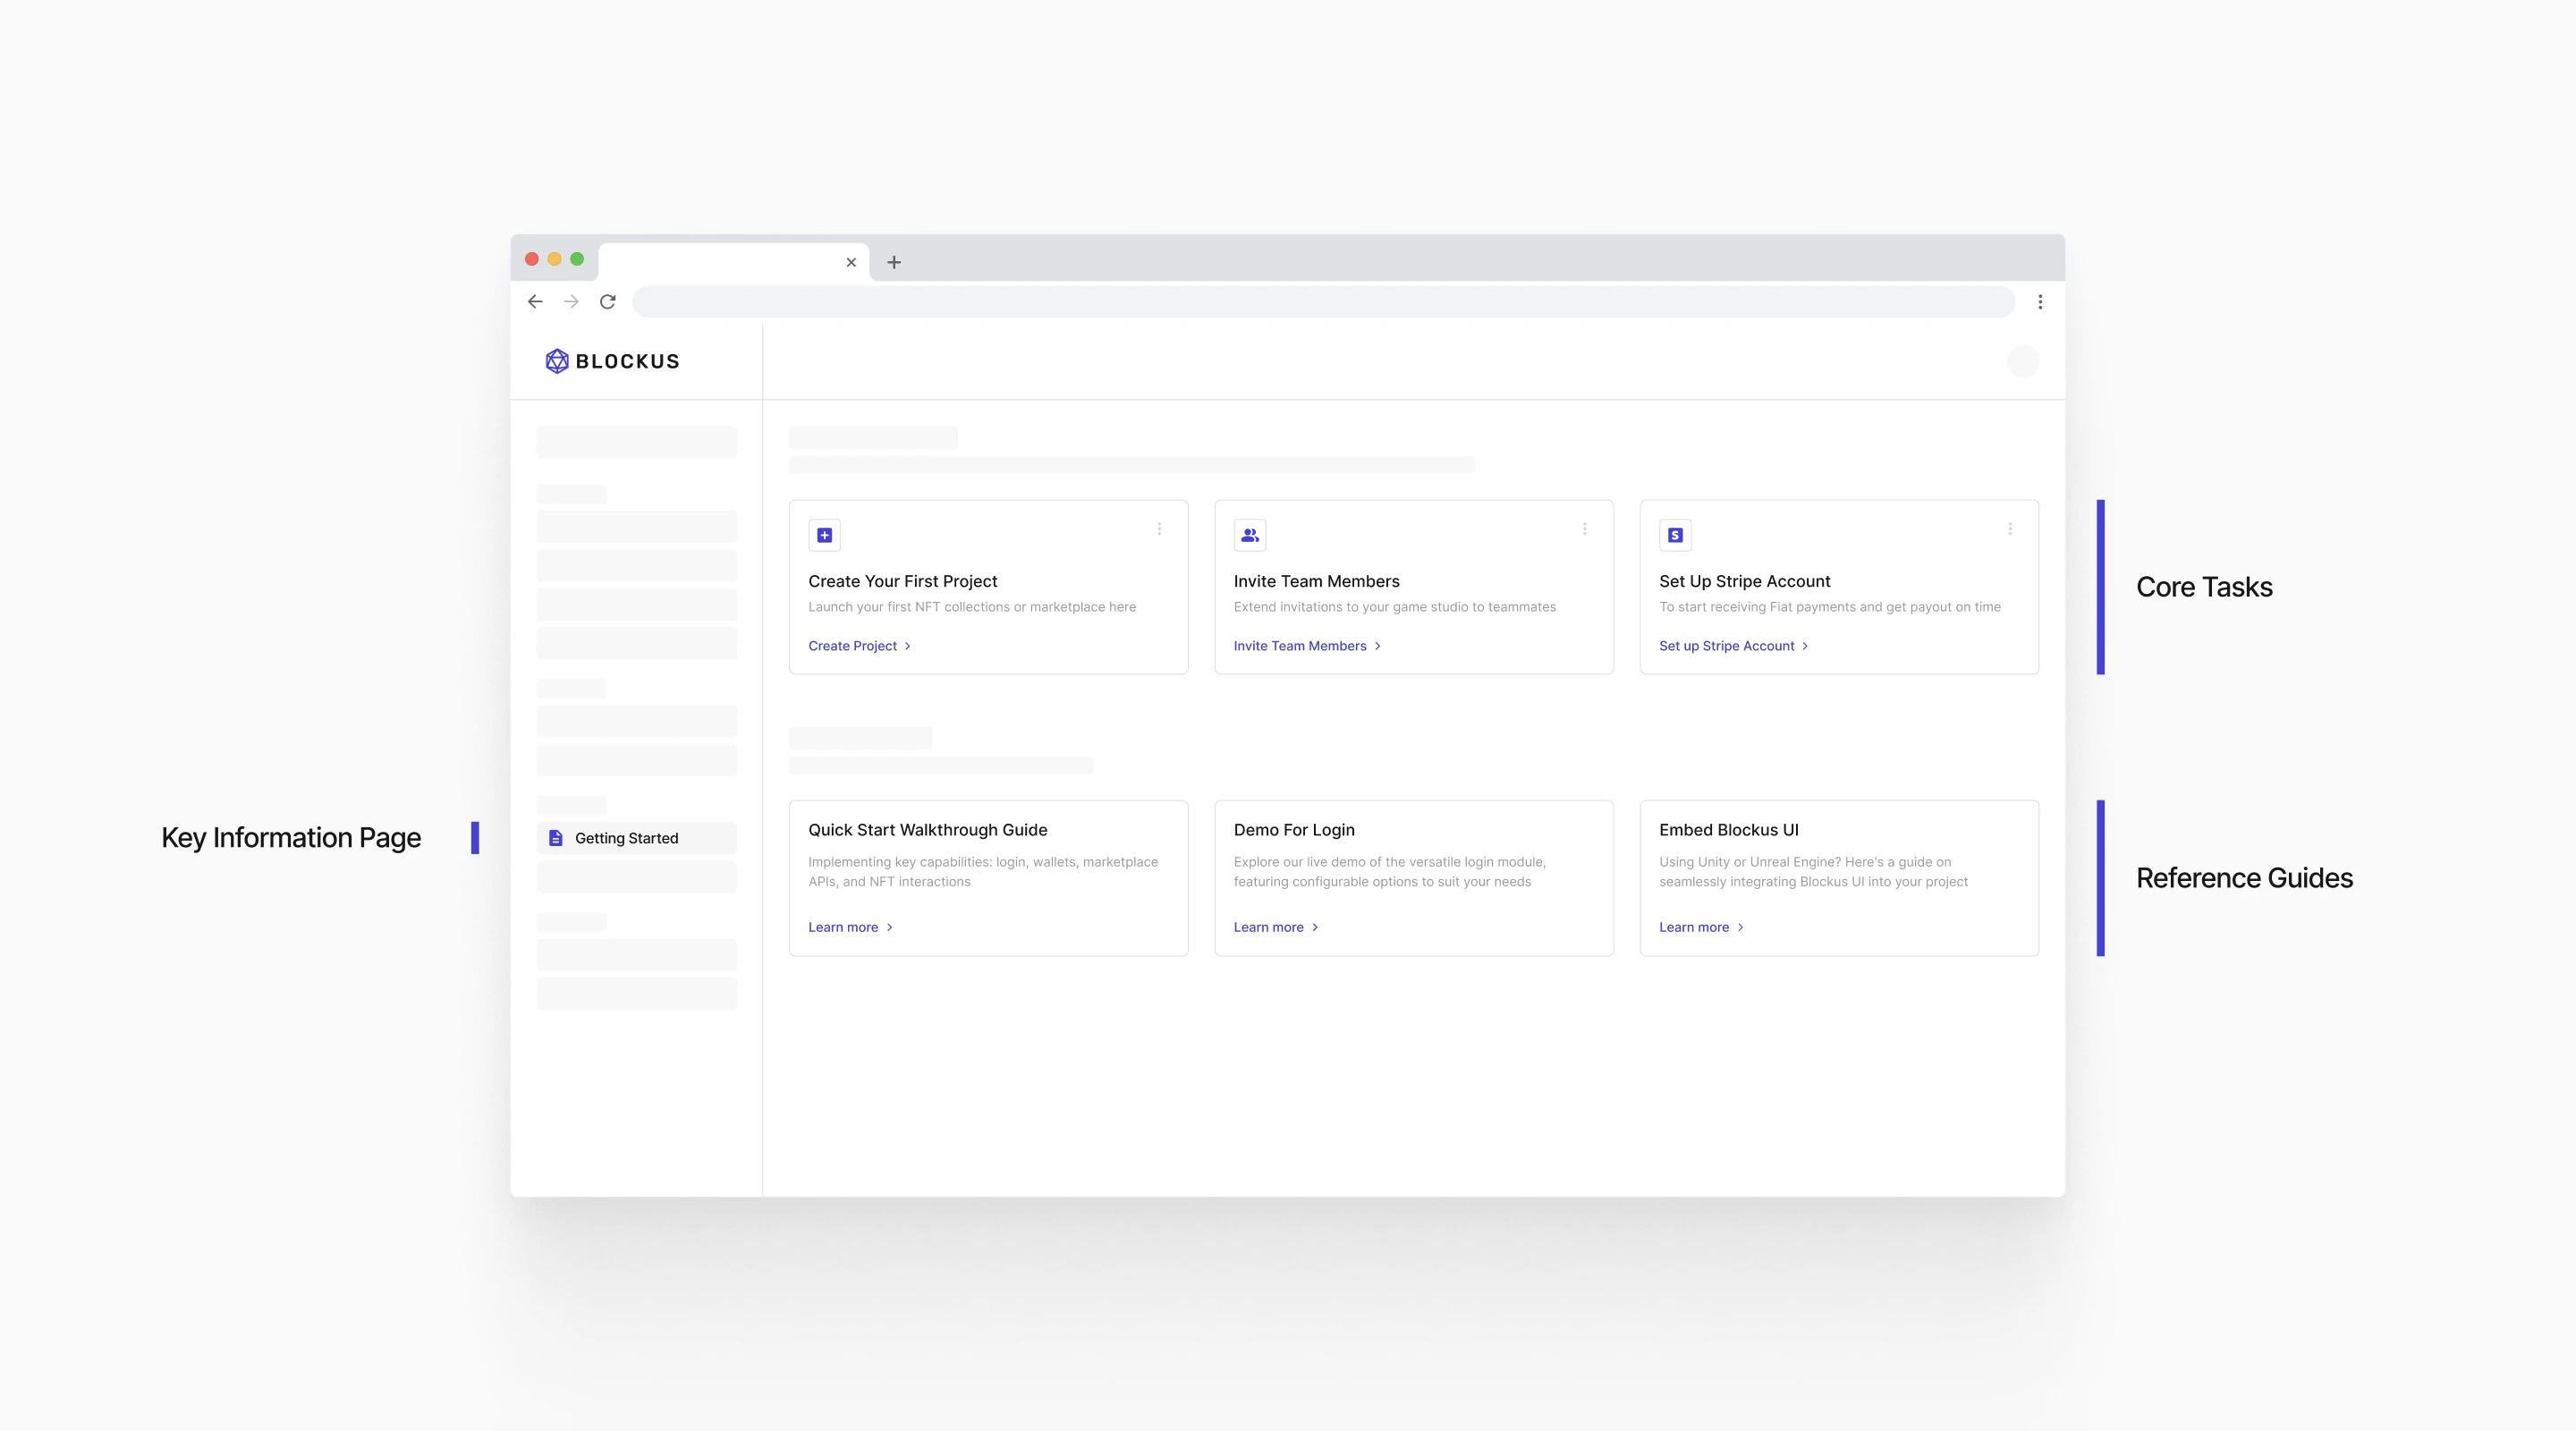Reload the page with the refresh icon
Screen dimensions: 2576x1431
(607, 302)
